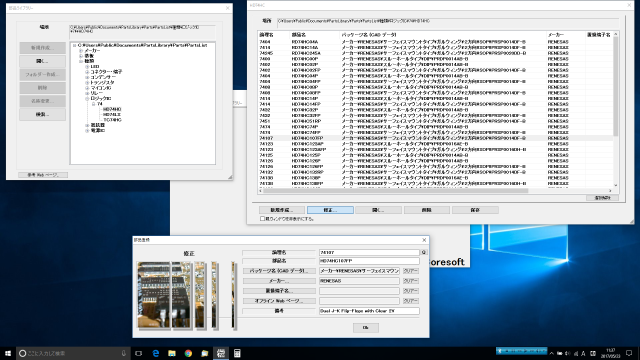Open the 参考 Web ページ button
Viewport: 640px width, 360px height.
(43, 175)
